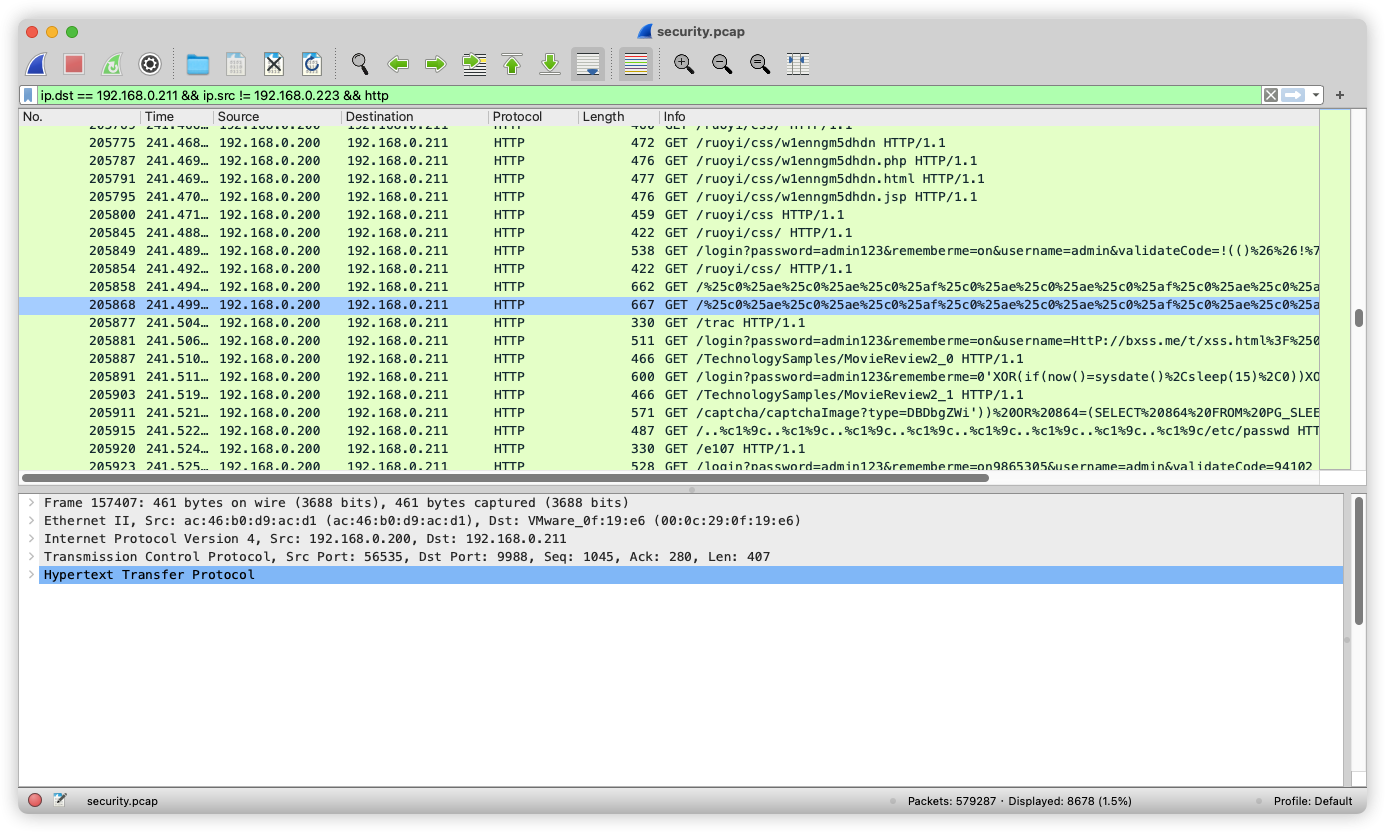Click Profile: Default in status bar

click(x=1313, y=801)
